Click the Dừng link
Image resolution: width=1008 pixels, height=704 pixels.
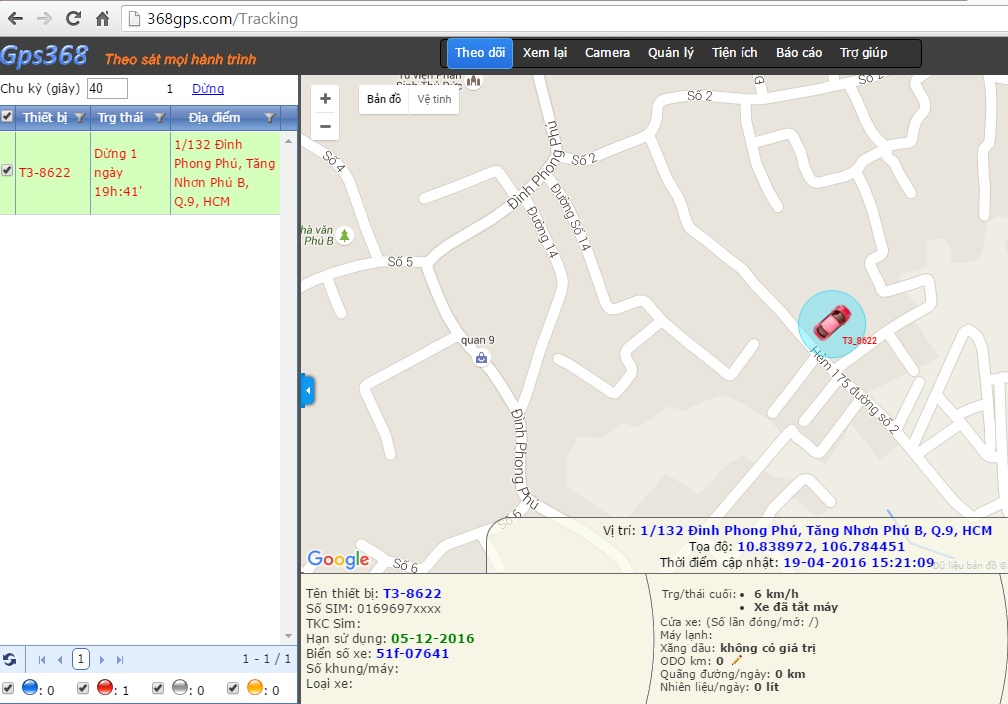click(208, 89)
